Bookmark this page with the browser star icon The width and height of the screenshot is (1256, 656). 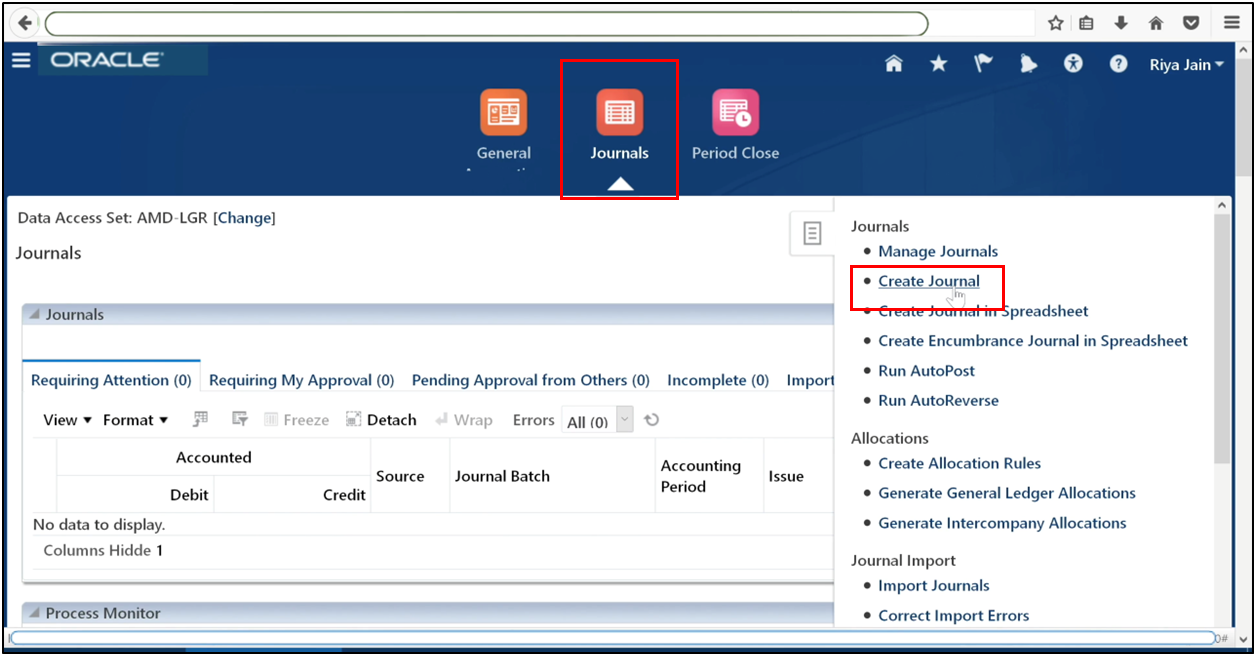point(1055,22)
